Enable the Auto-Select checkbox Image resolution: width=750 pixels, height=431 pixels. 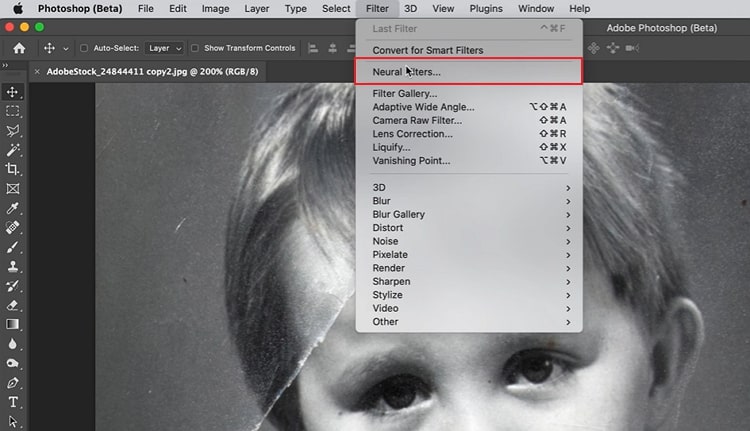84,48
